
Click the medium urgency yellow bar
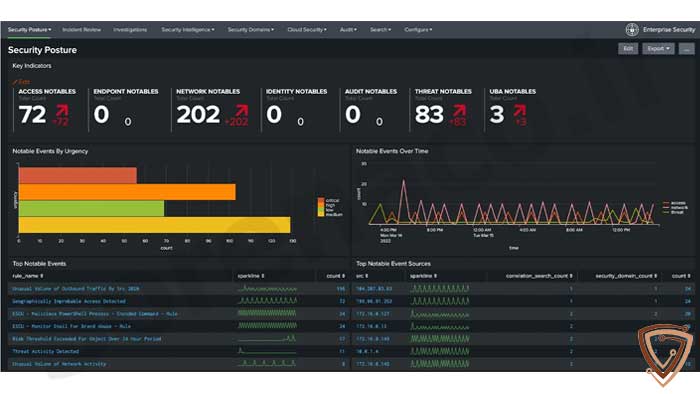pyautogui.click(x=154, y=225)
